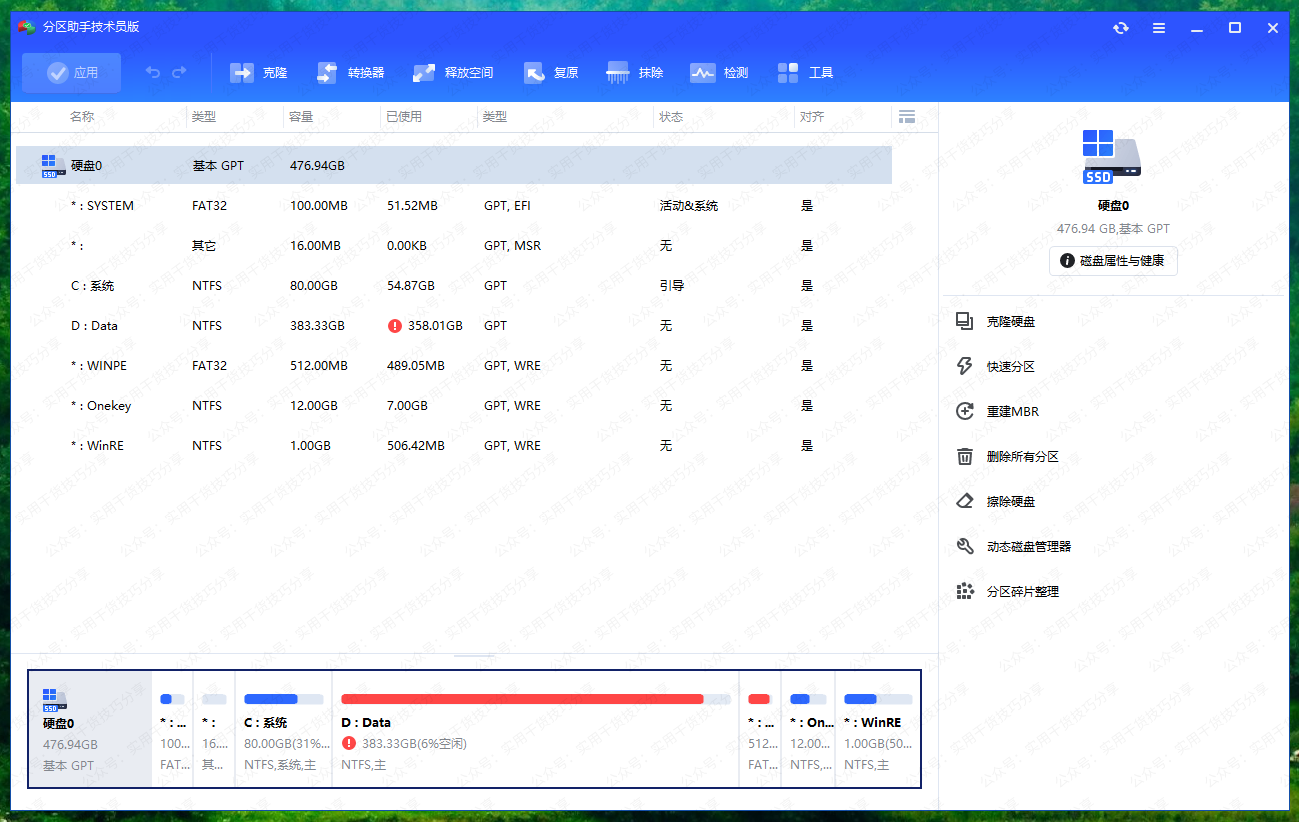Select Delete All Partitions (删除所有分区)

click(x=1022, y=457)
